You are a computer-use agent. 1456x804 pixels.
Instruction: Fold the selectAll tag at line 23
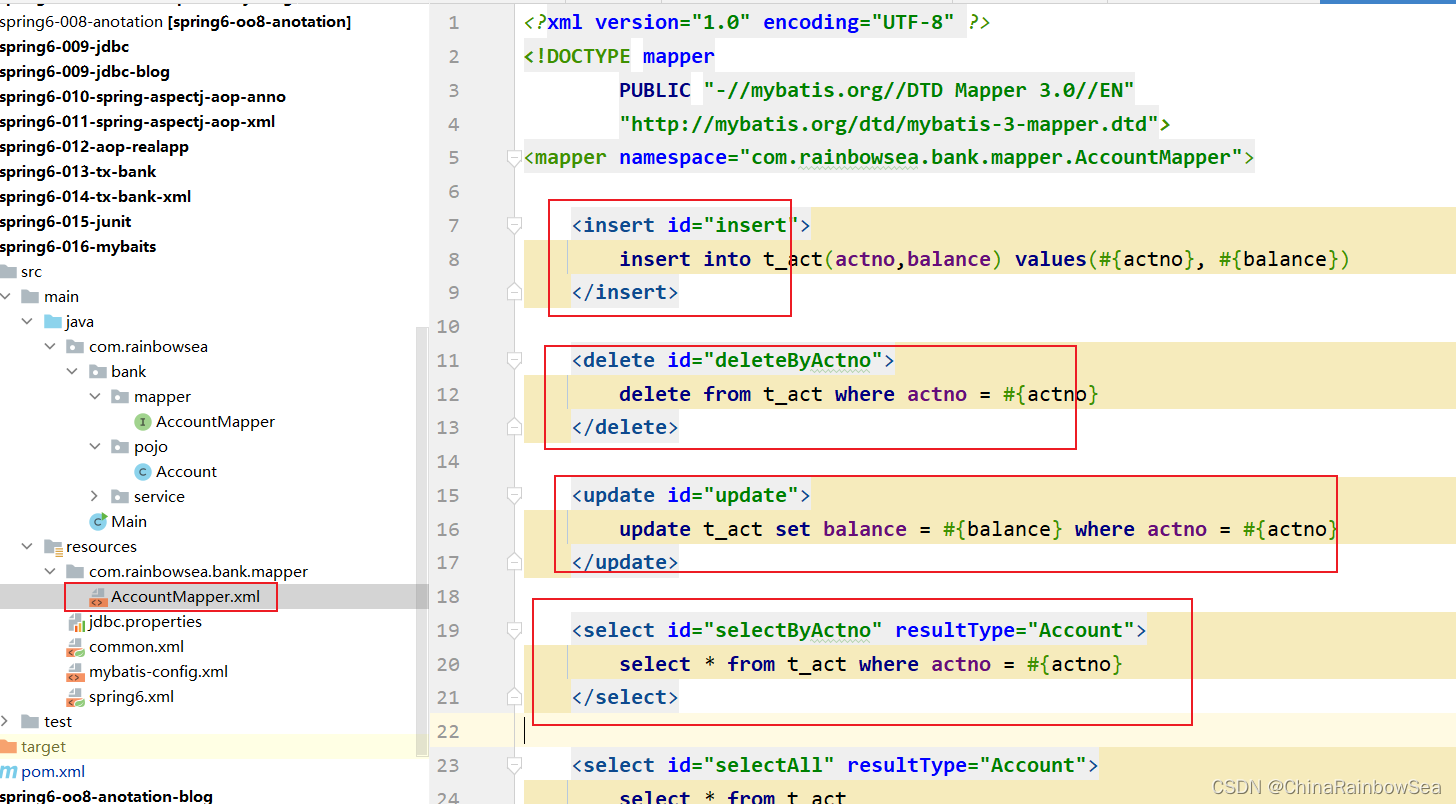pos(514,765)
